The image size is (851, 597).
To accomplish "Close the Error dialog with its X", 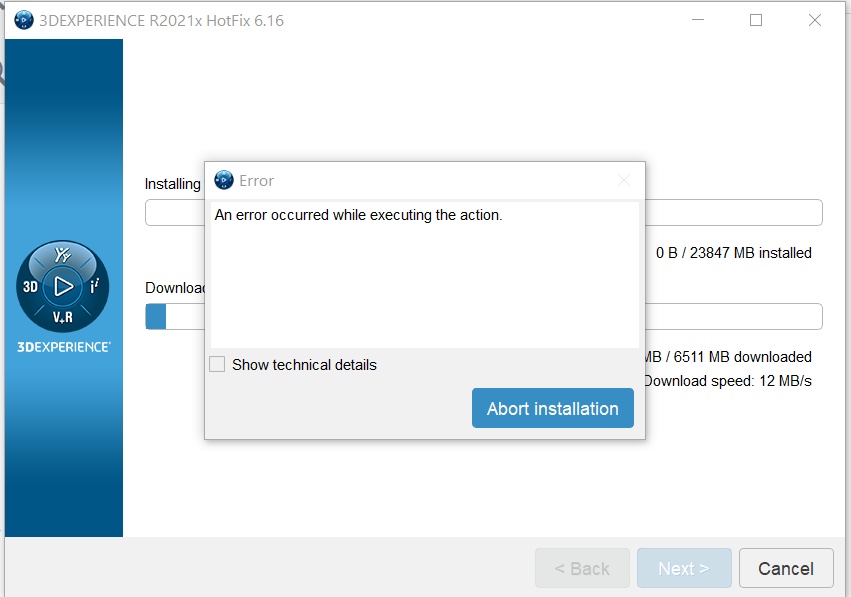I will (x=624, y=180).
